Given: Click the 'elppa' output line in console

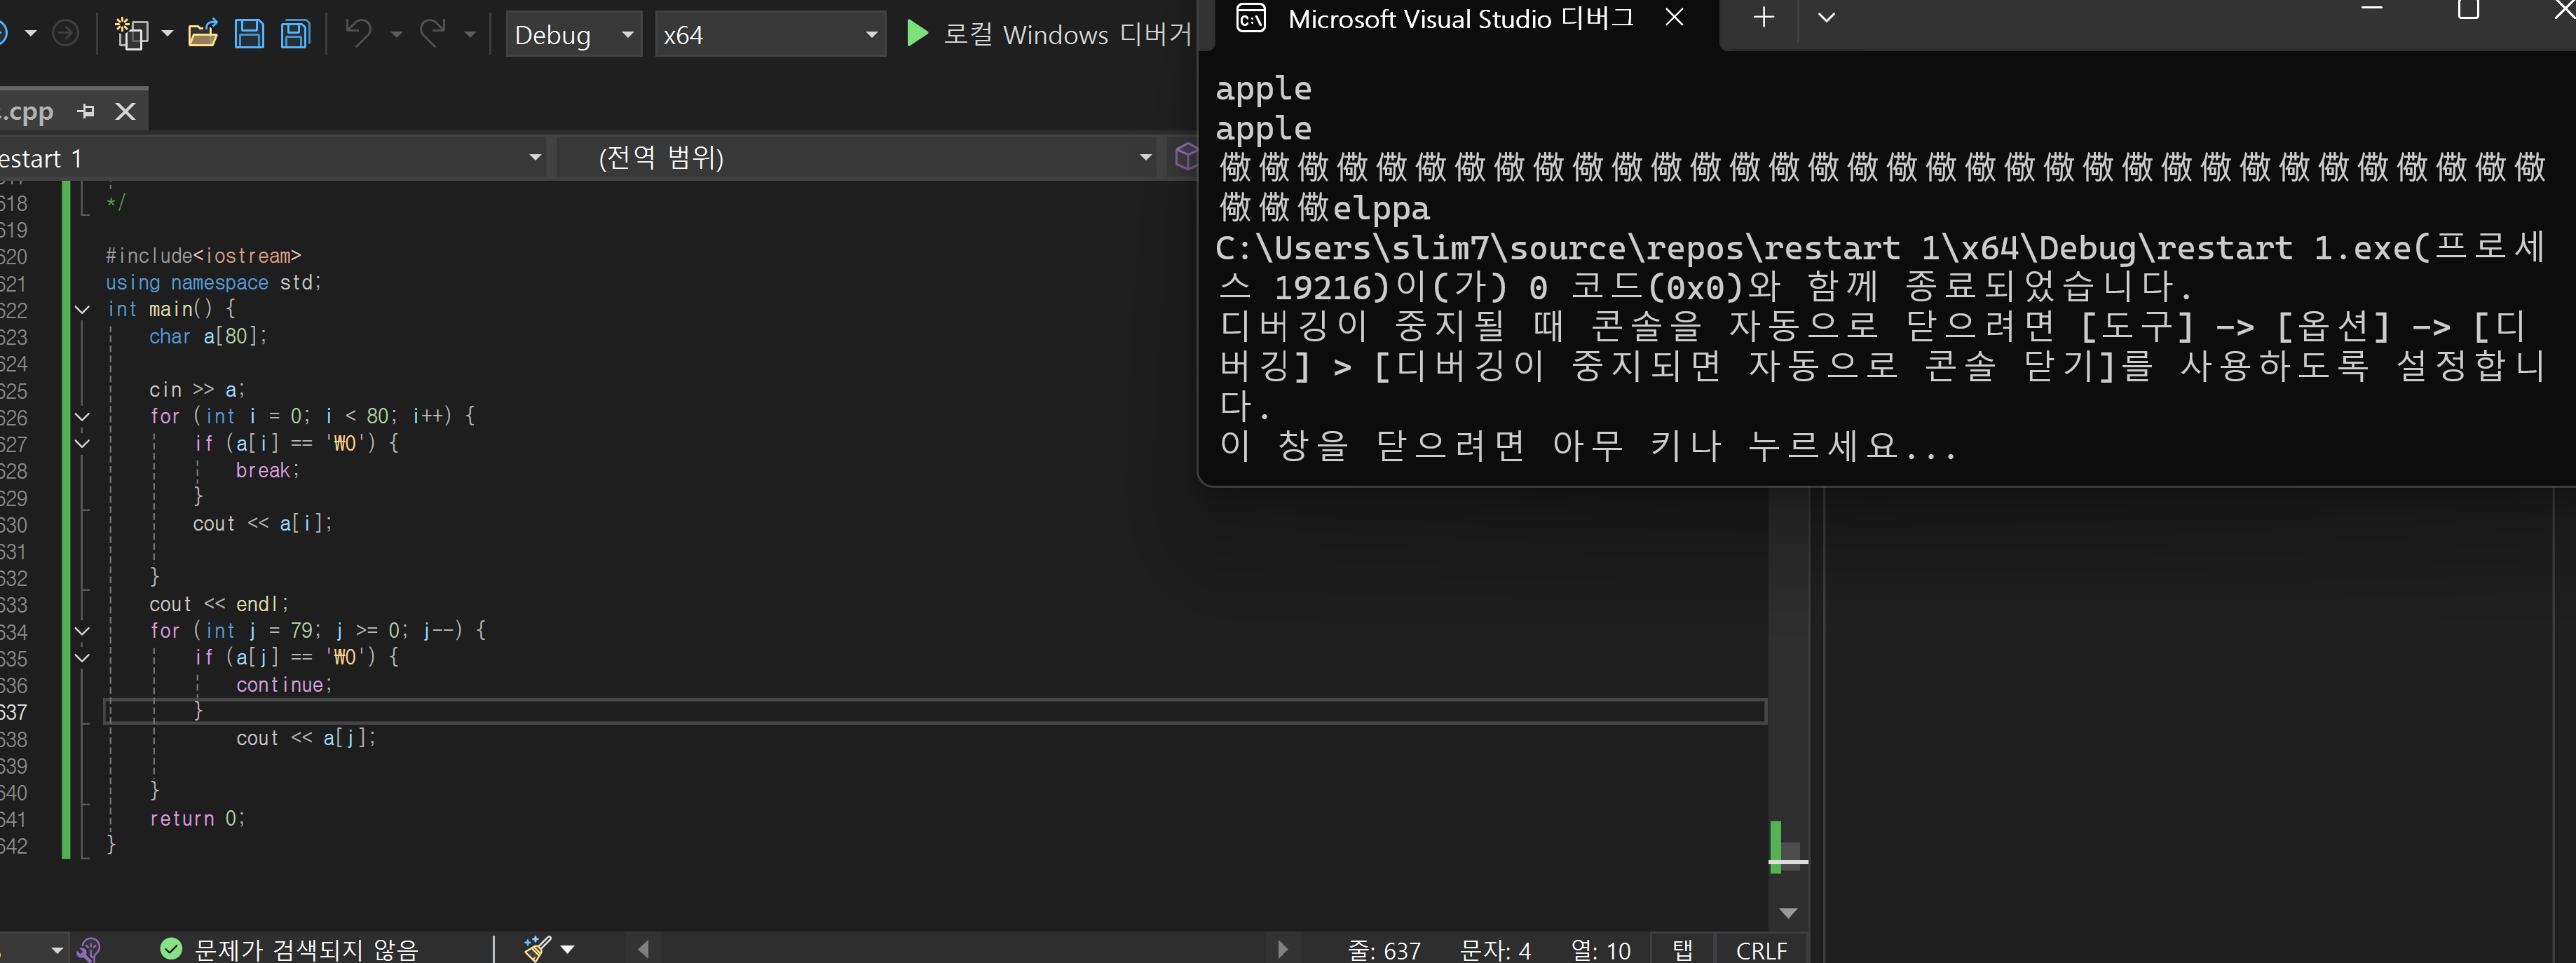Looking at the screenshot, I should [1381, 209].
